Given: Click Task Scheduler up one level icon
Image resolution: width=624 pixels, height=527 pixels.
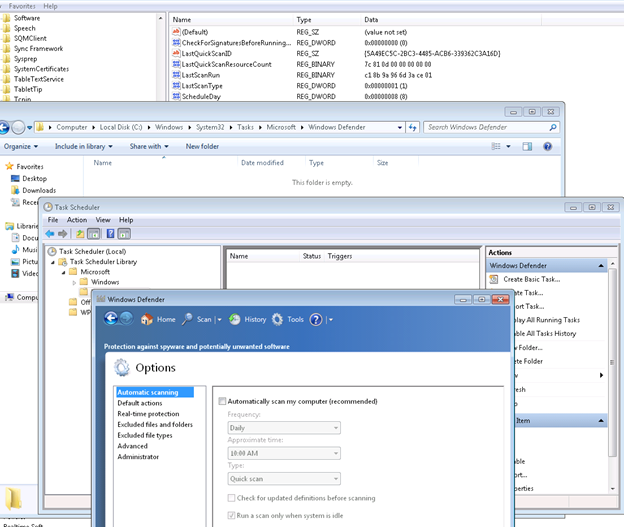Looking at the screenshot, I should tap(80, 234).
